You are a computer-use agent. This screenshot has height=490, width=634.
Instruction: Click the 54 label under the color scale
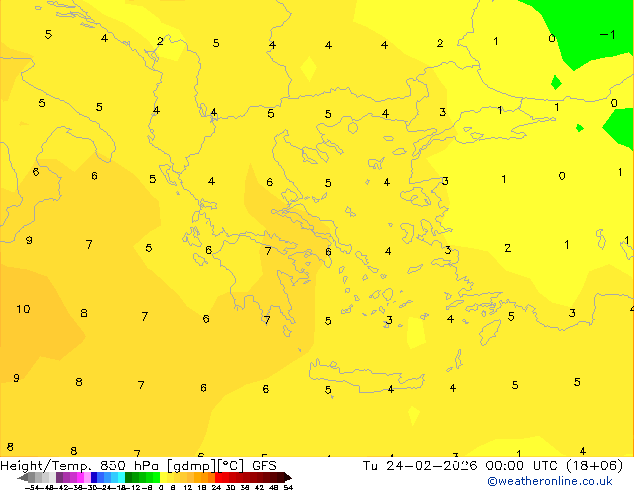(x=288, y=487)
